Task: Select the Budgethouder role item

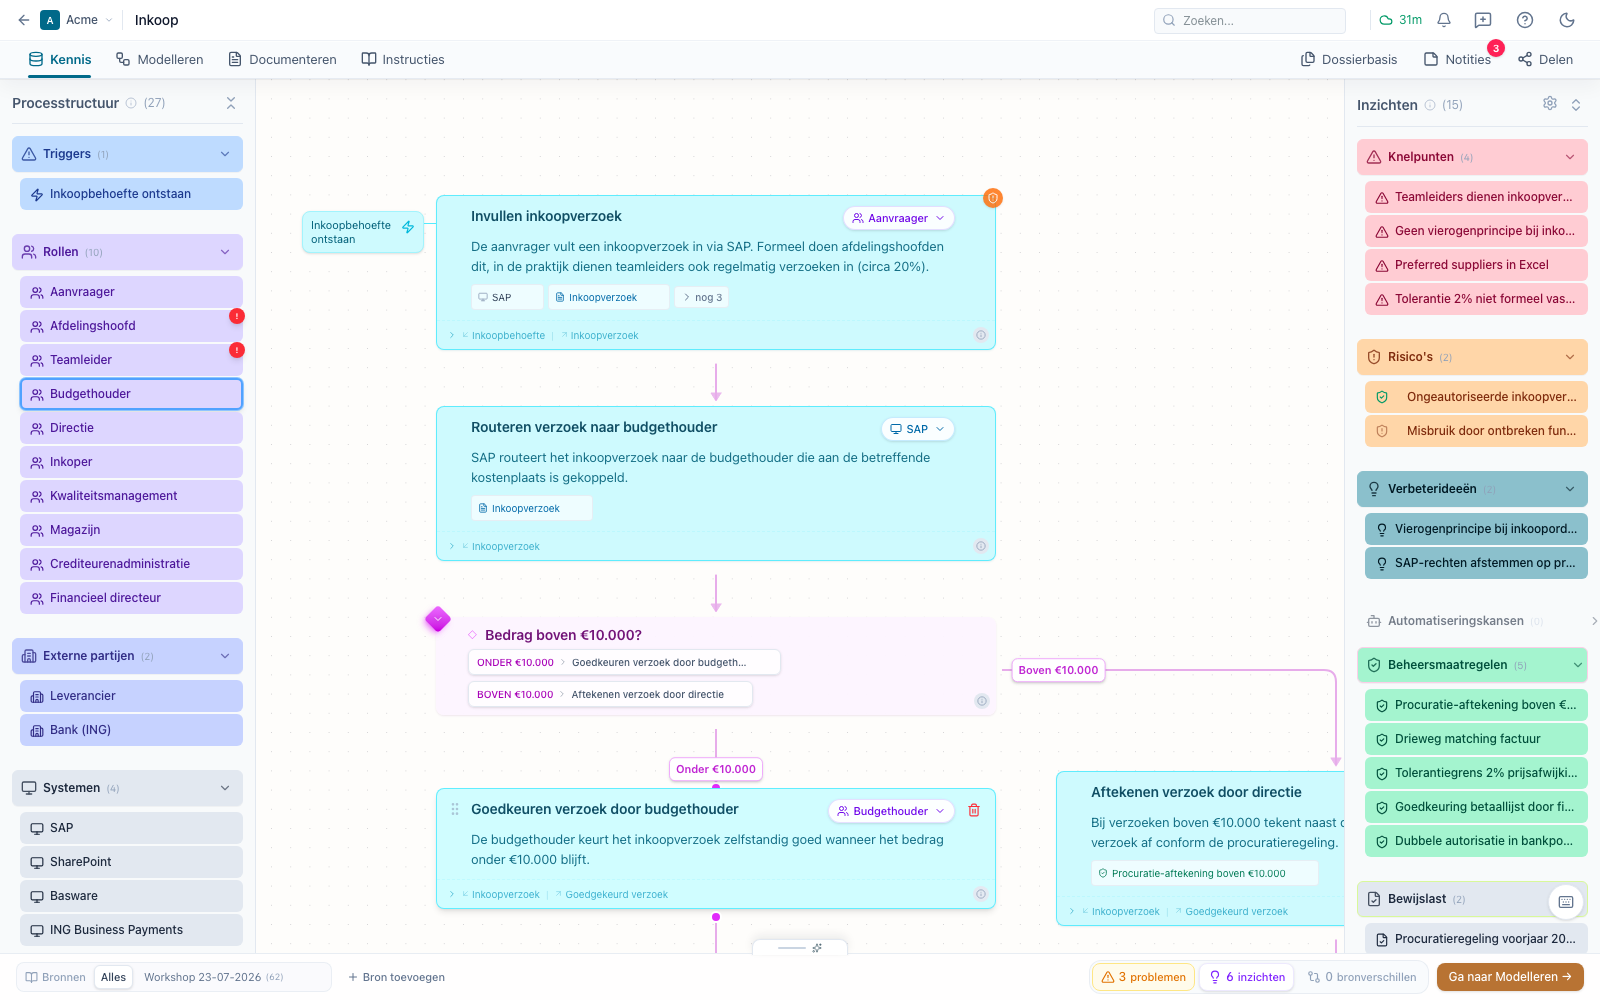Action: click(x=131, y=394)
